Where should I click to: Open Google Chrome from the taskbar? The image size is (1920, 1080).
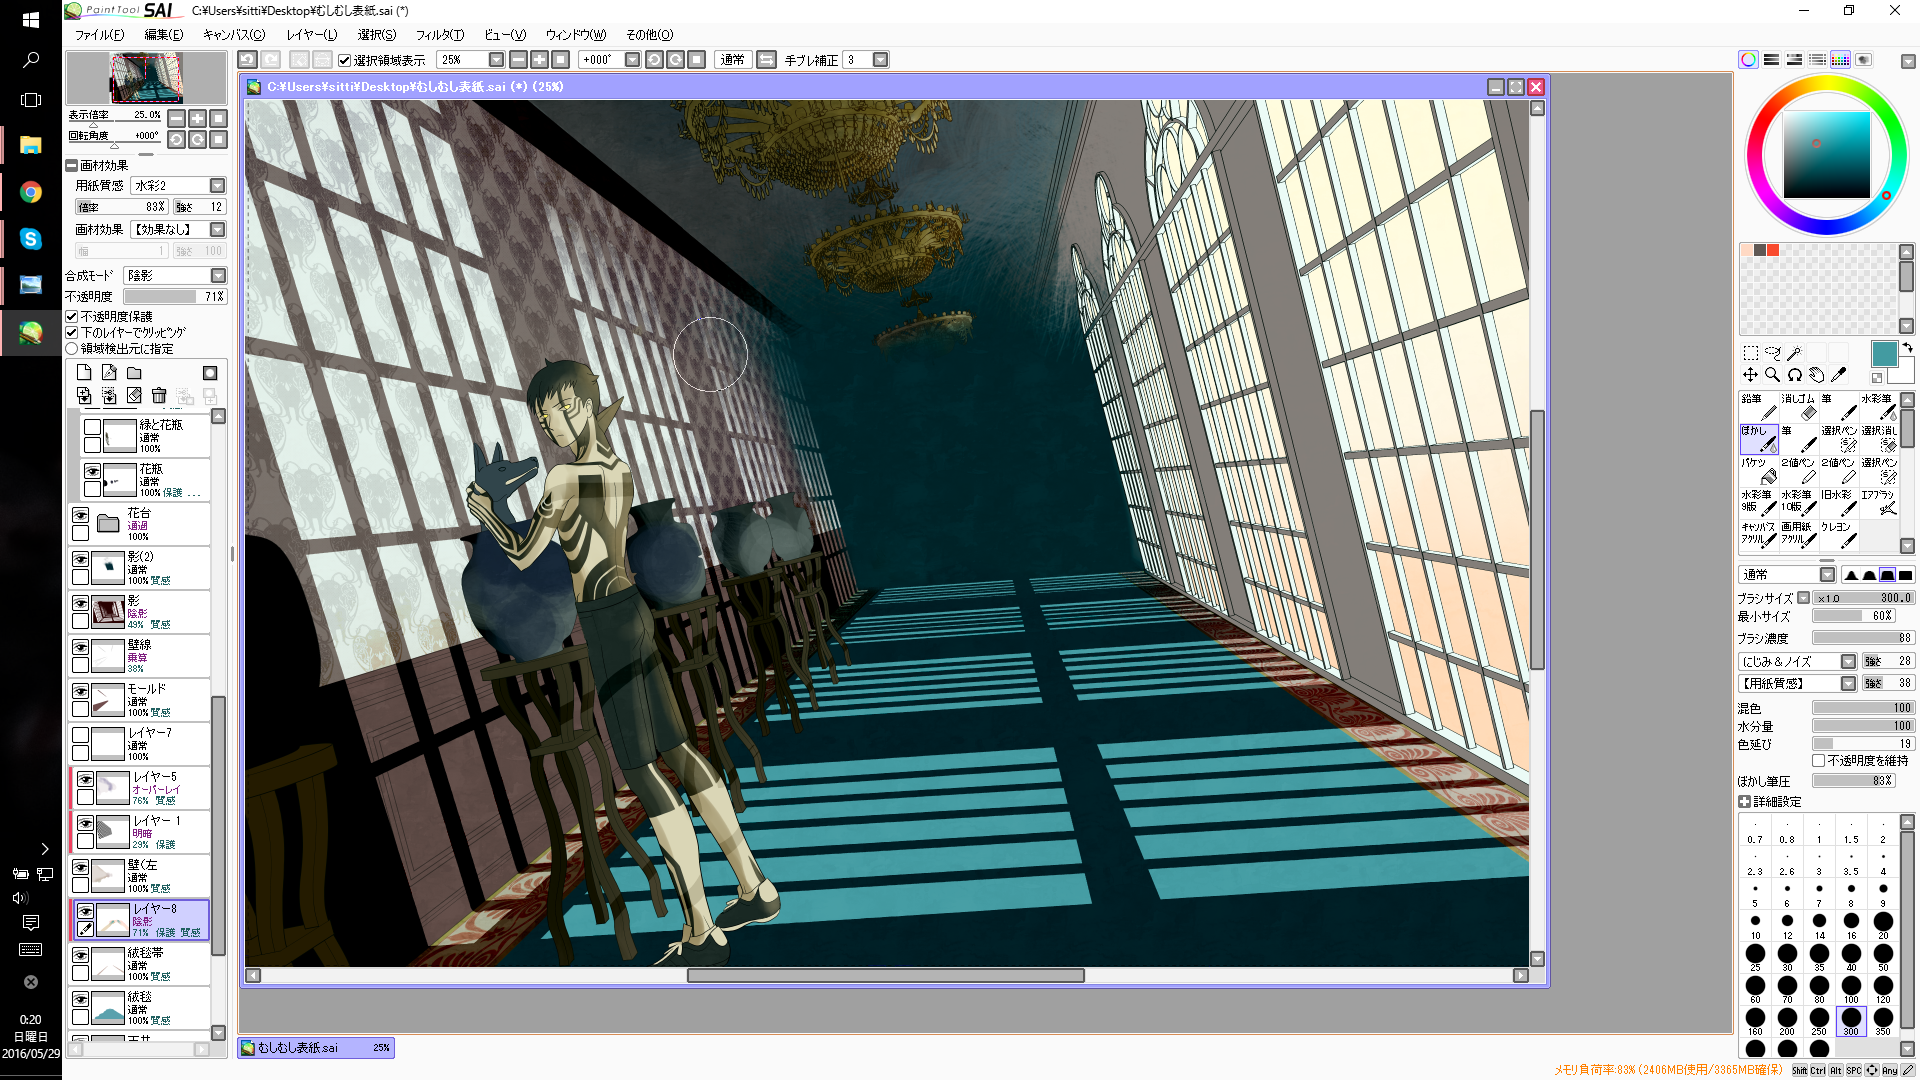[31, 192]
